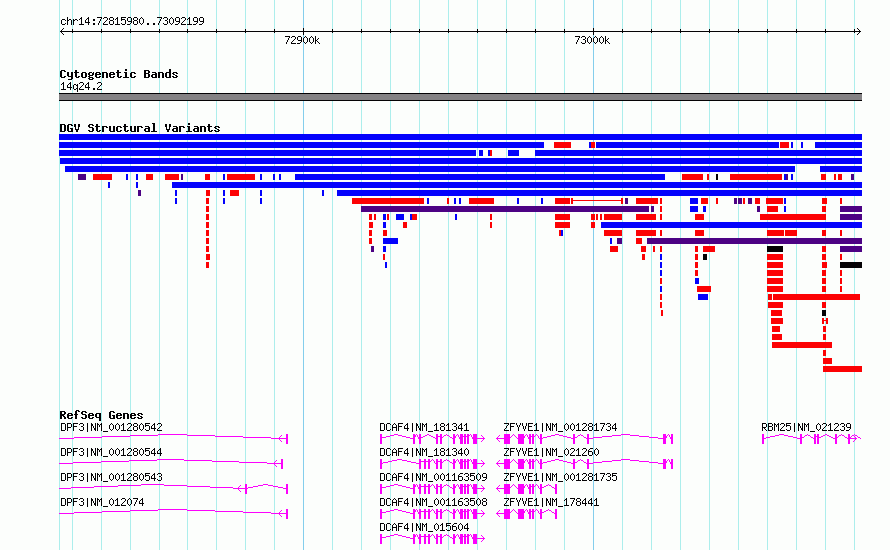Open the DCAF4|NM_001163508 gene label
Image resolution: width=890 pixels, height=550 pixels.
tap(433, 502)
